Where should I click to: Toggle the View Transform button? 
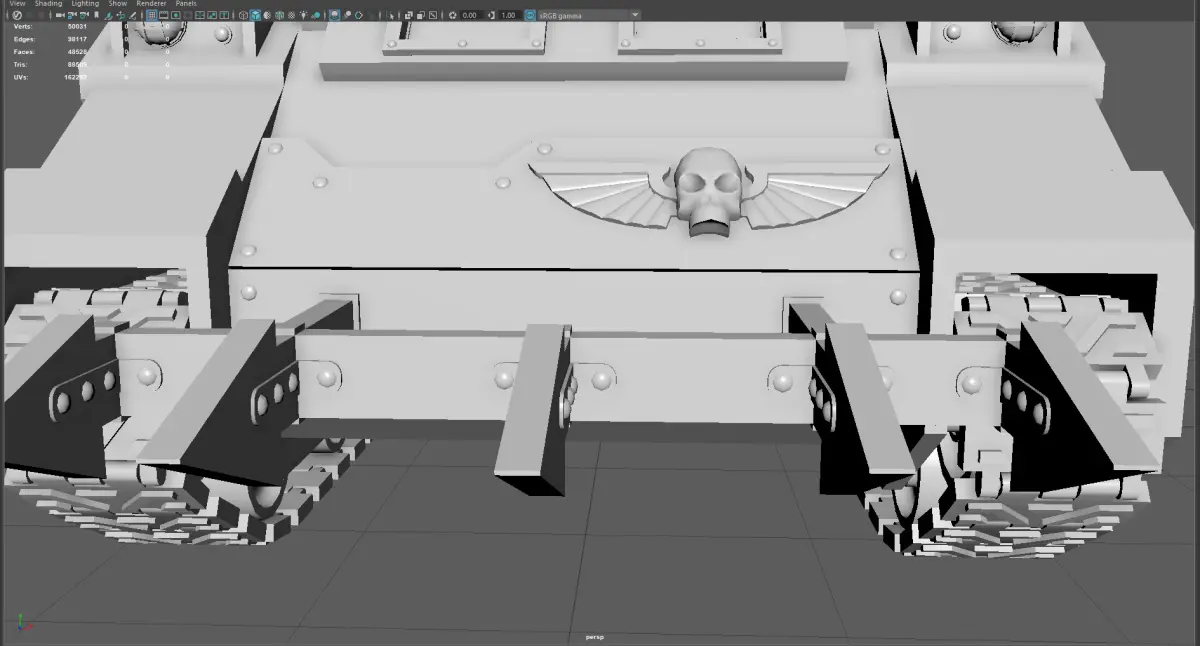(x=530, y=15)
